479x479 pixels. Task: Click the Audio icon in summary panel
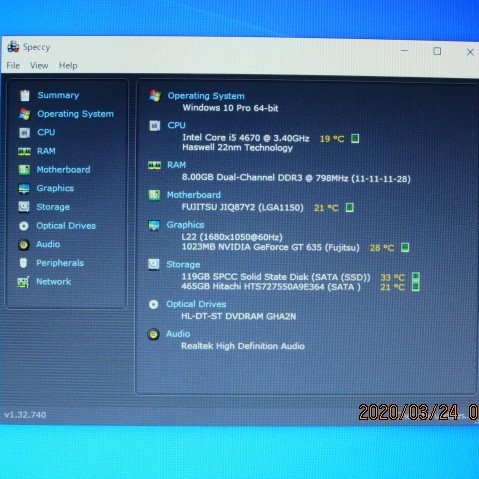coord(153,334)
